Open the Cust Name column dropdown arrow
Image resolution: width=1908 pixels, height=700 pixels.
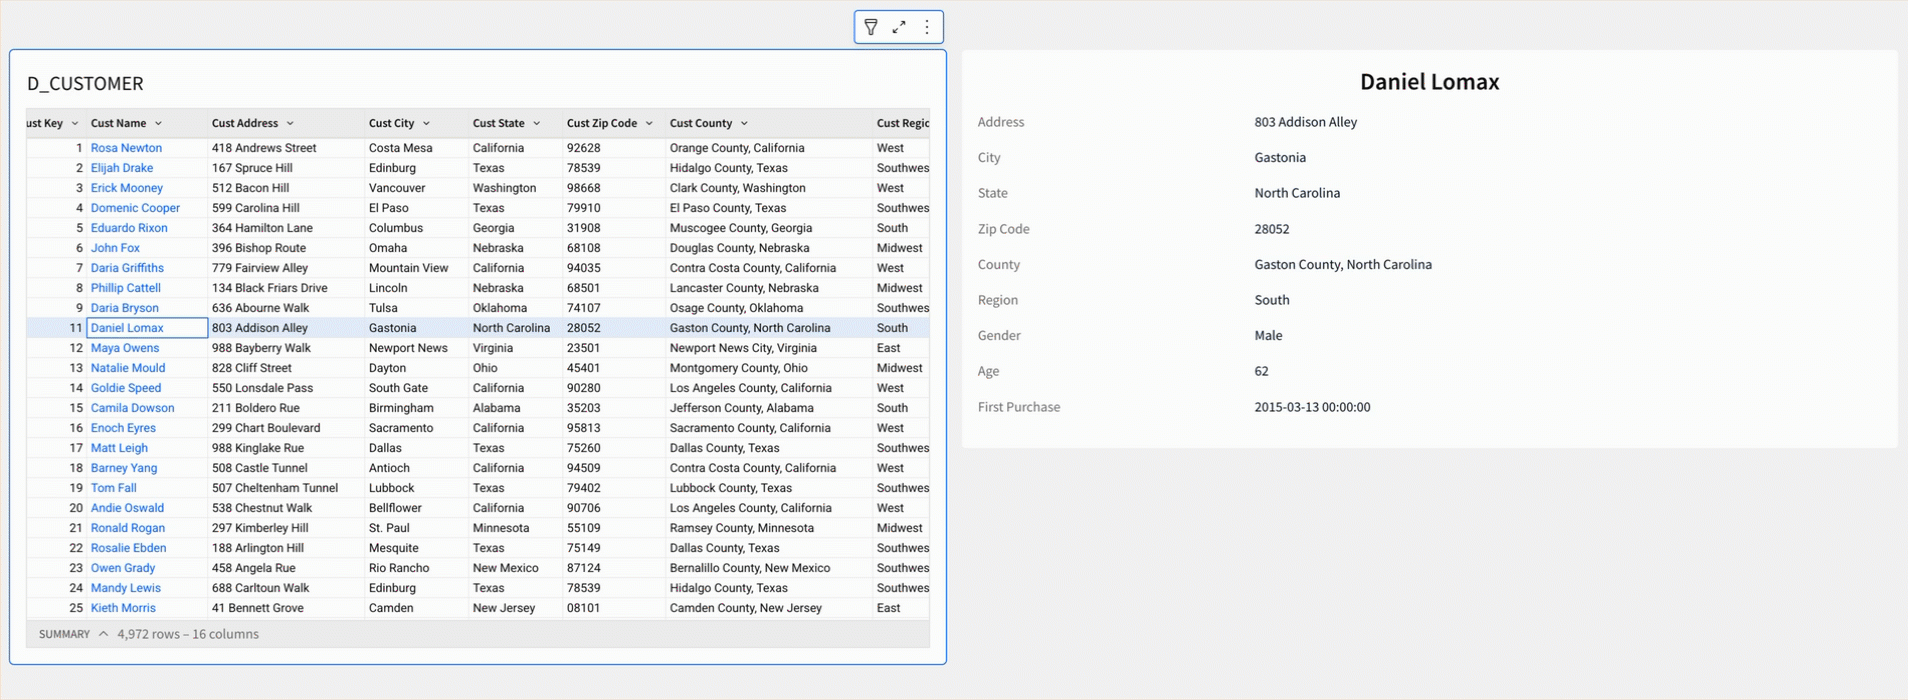pos(158,124)
